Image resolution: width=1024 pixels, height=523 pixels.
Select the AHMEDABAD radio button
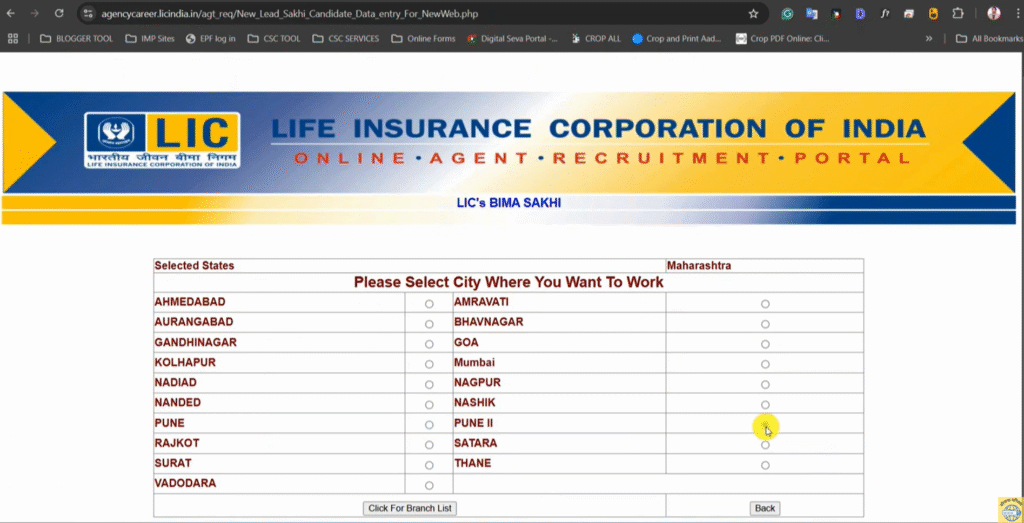[429, 303]
